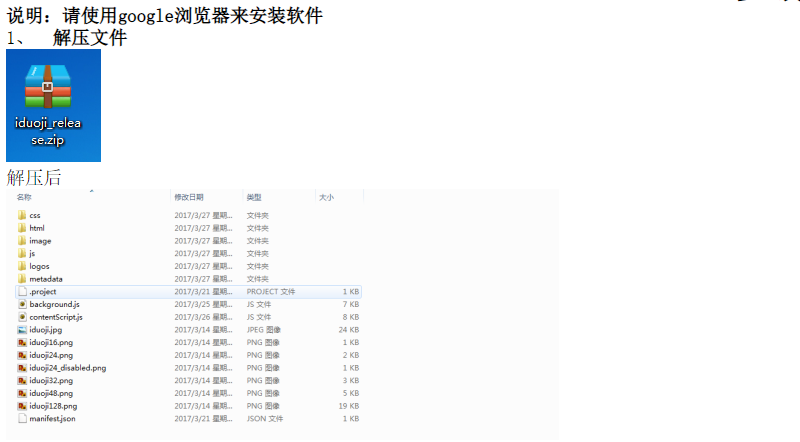
Task: Click the iduoji24_disabled.png file icon
Action: pos(22,368)
